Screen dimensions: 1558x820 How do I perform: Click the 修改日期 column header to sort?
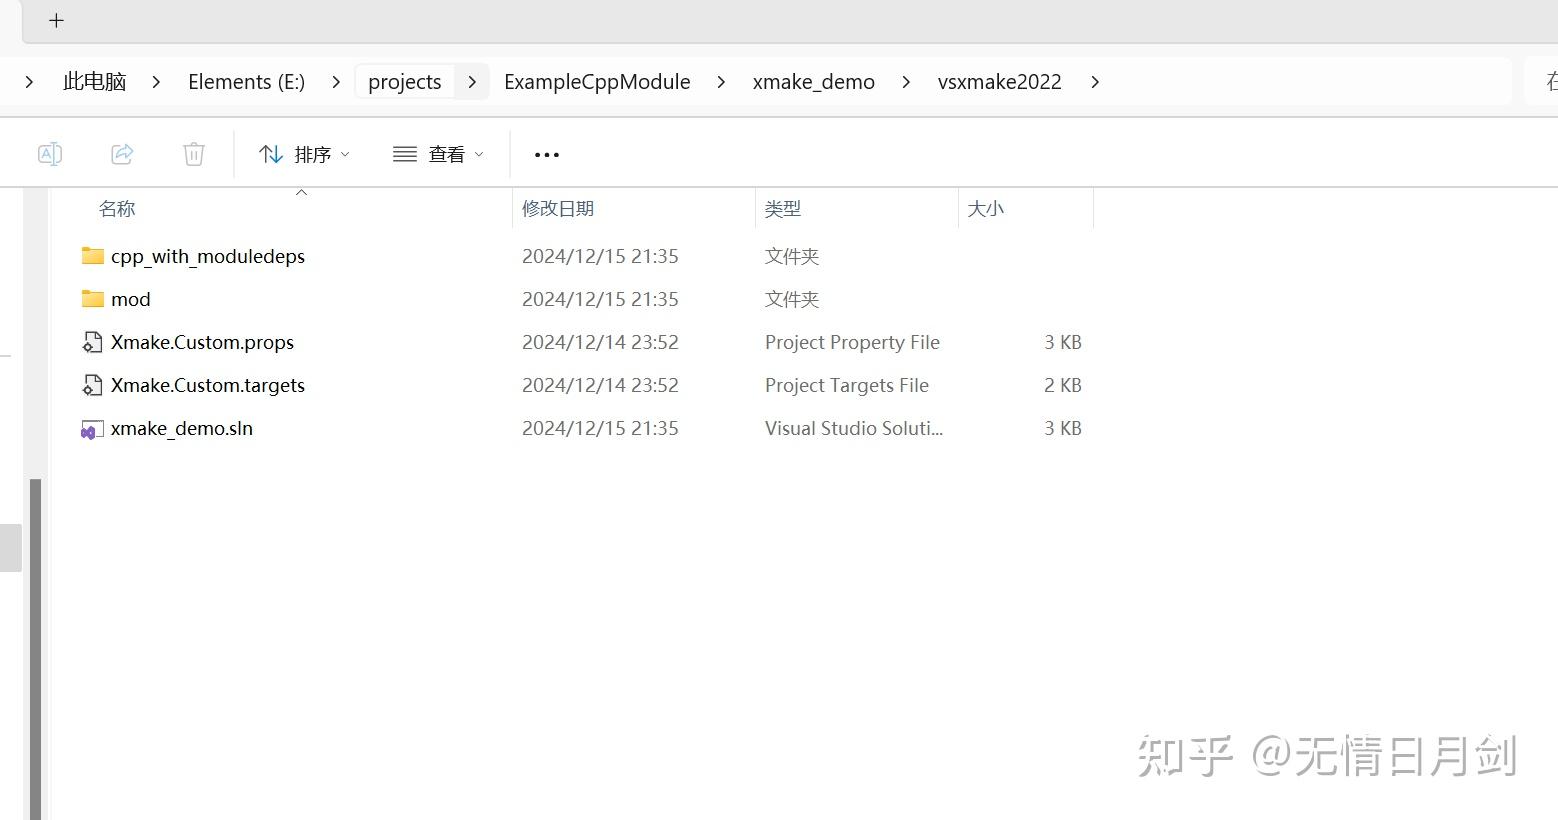coord(558,208)
